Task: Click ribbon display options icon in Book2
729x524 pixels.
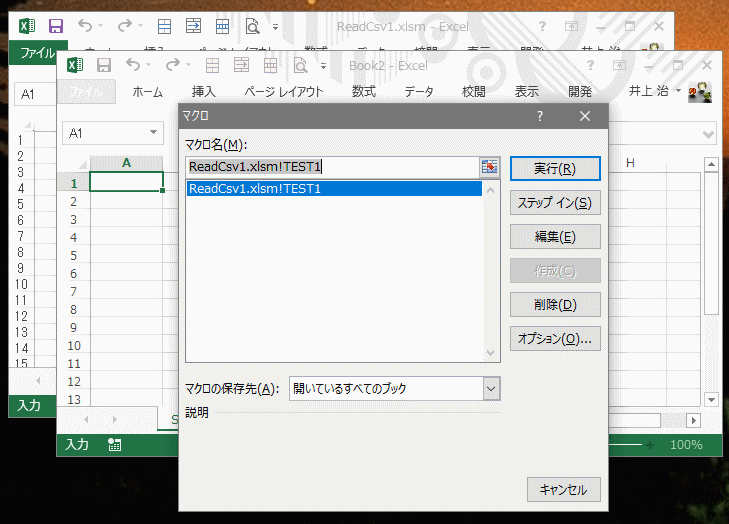Action: click(619, 66)
